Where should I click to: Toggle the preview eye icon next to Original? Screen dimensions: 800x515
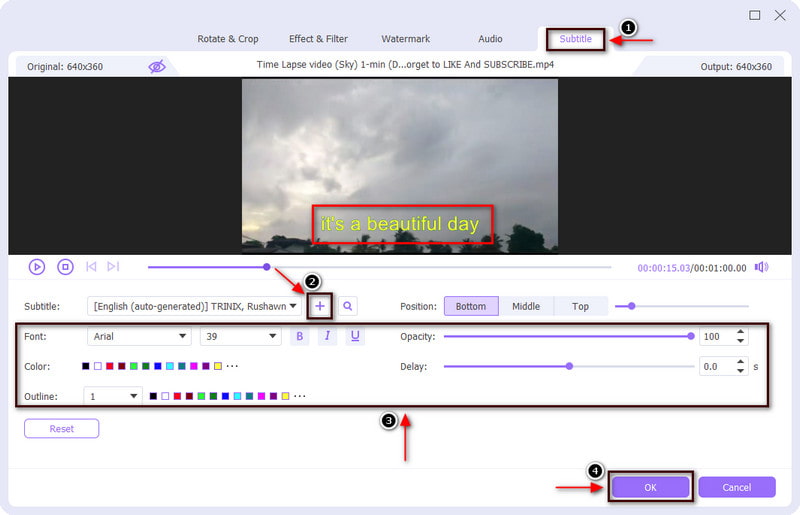tap(157, 66)
